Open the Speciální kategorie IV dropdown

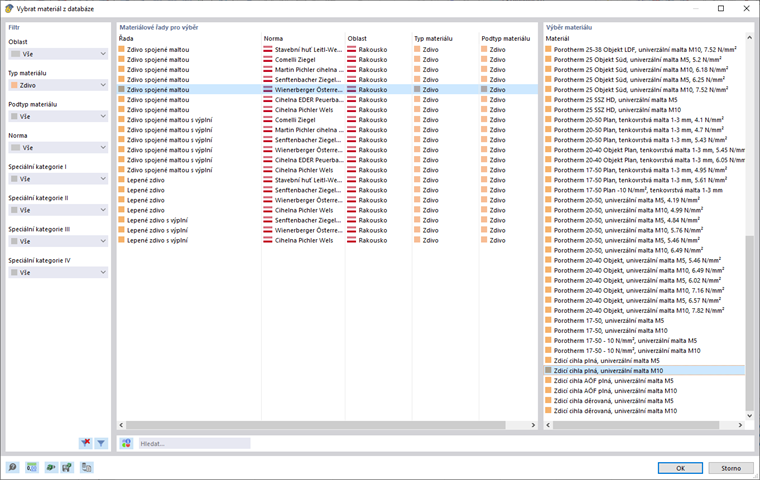click(x=58, y=272)
